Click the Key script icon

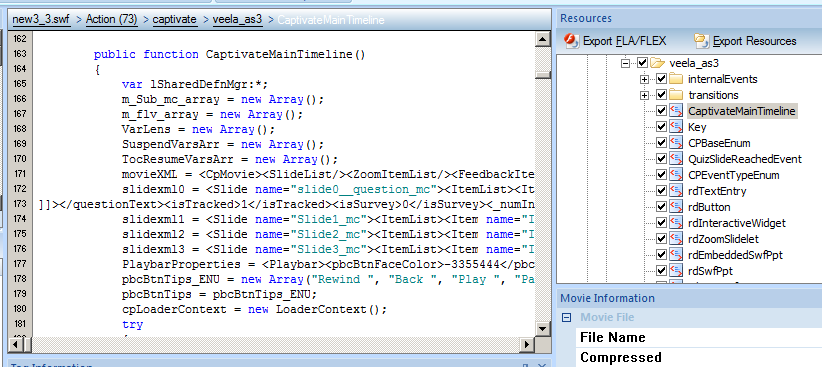point(676,127)
